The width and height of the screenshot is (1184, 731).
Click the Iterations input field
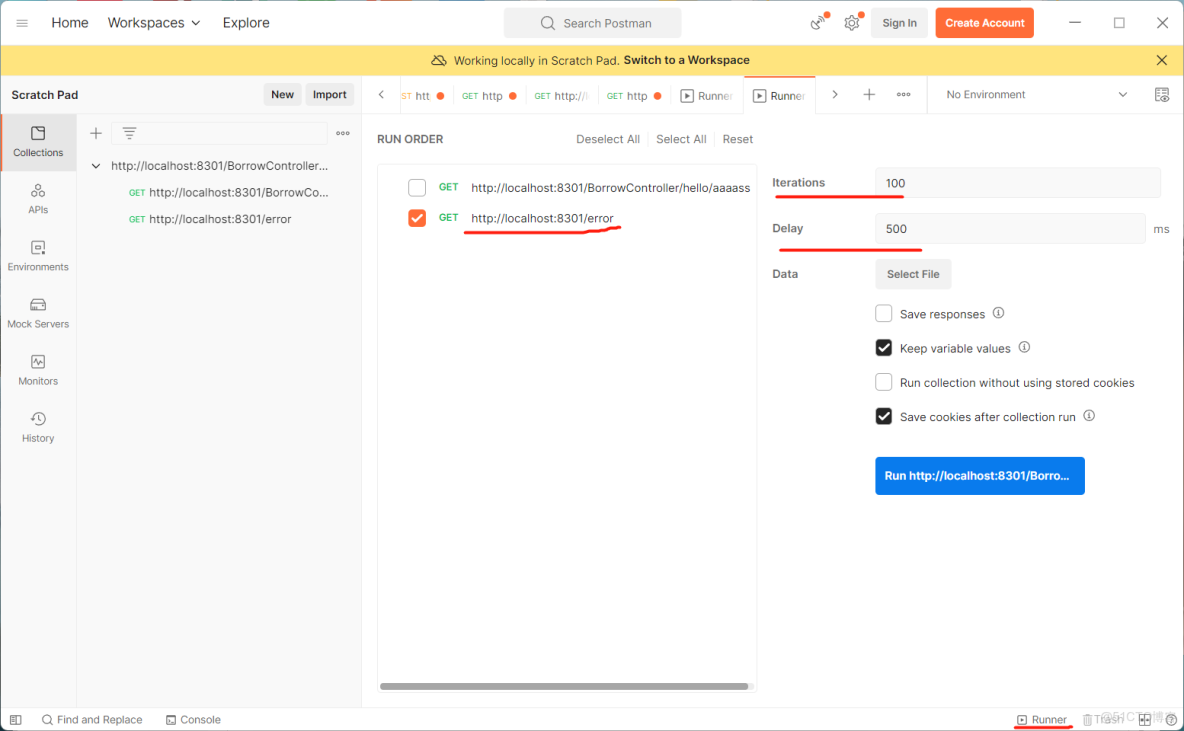[1016, 183]
